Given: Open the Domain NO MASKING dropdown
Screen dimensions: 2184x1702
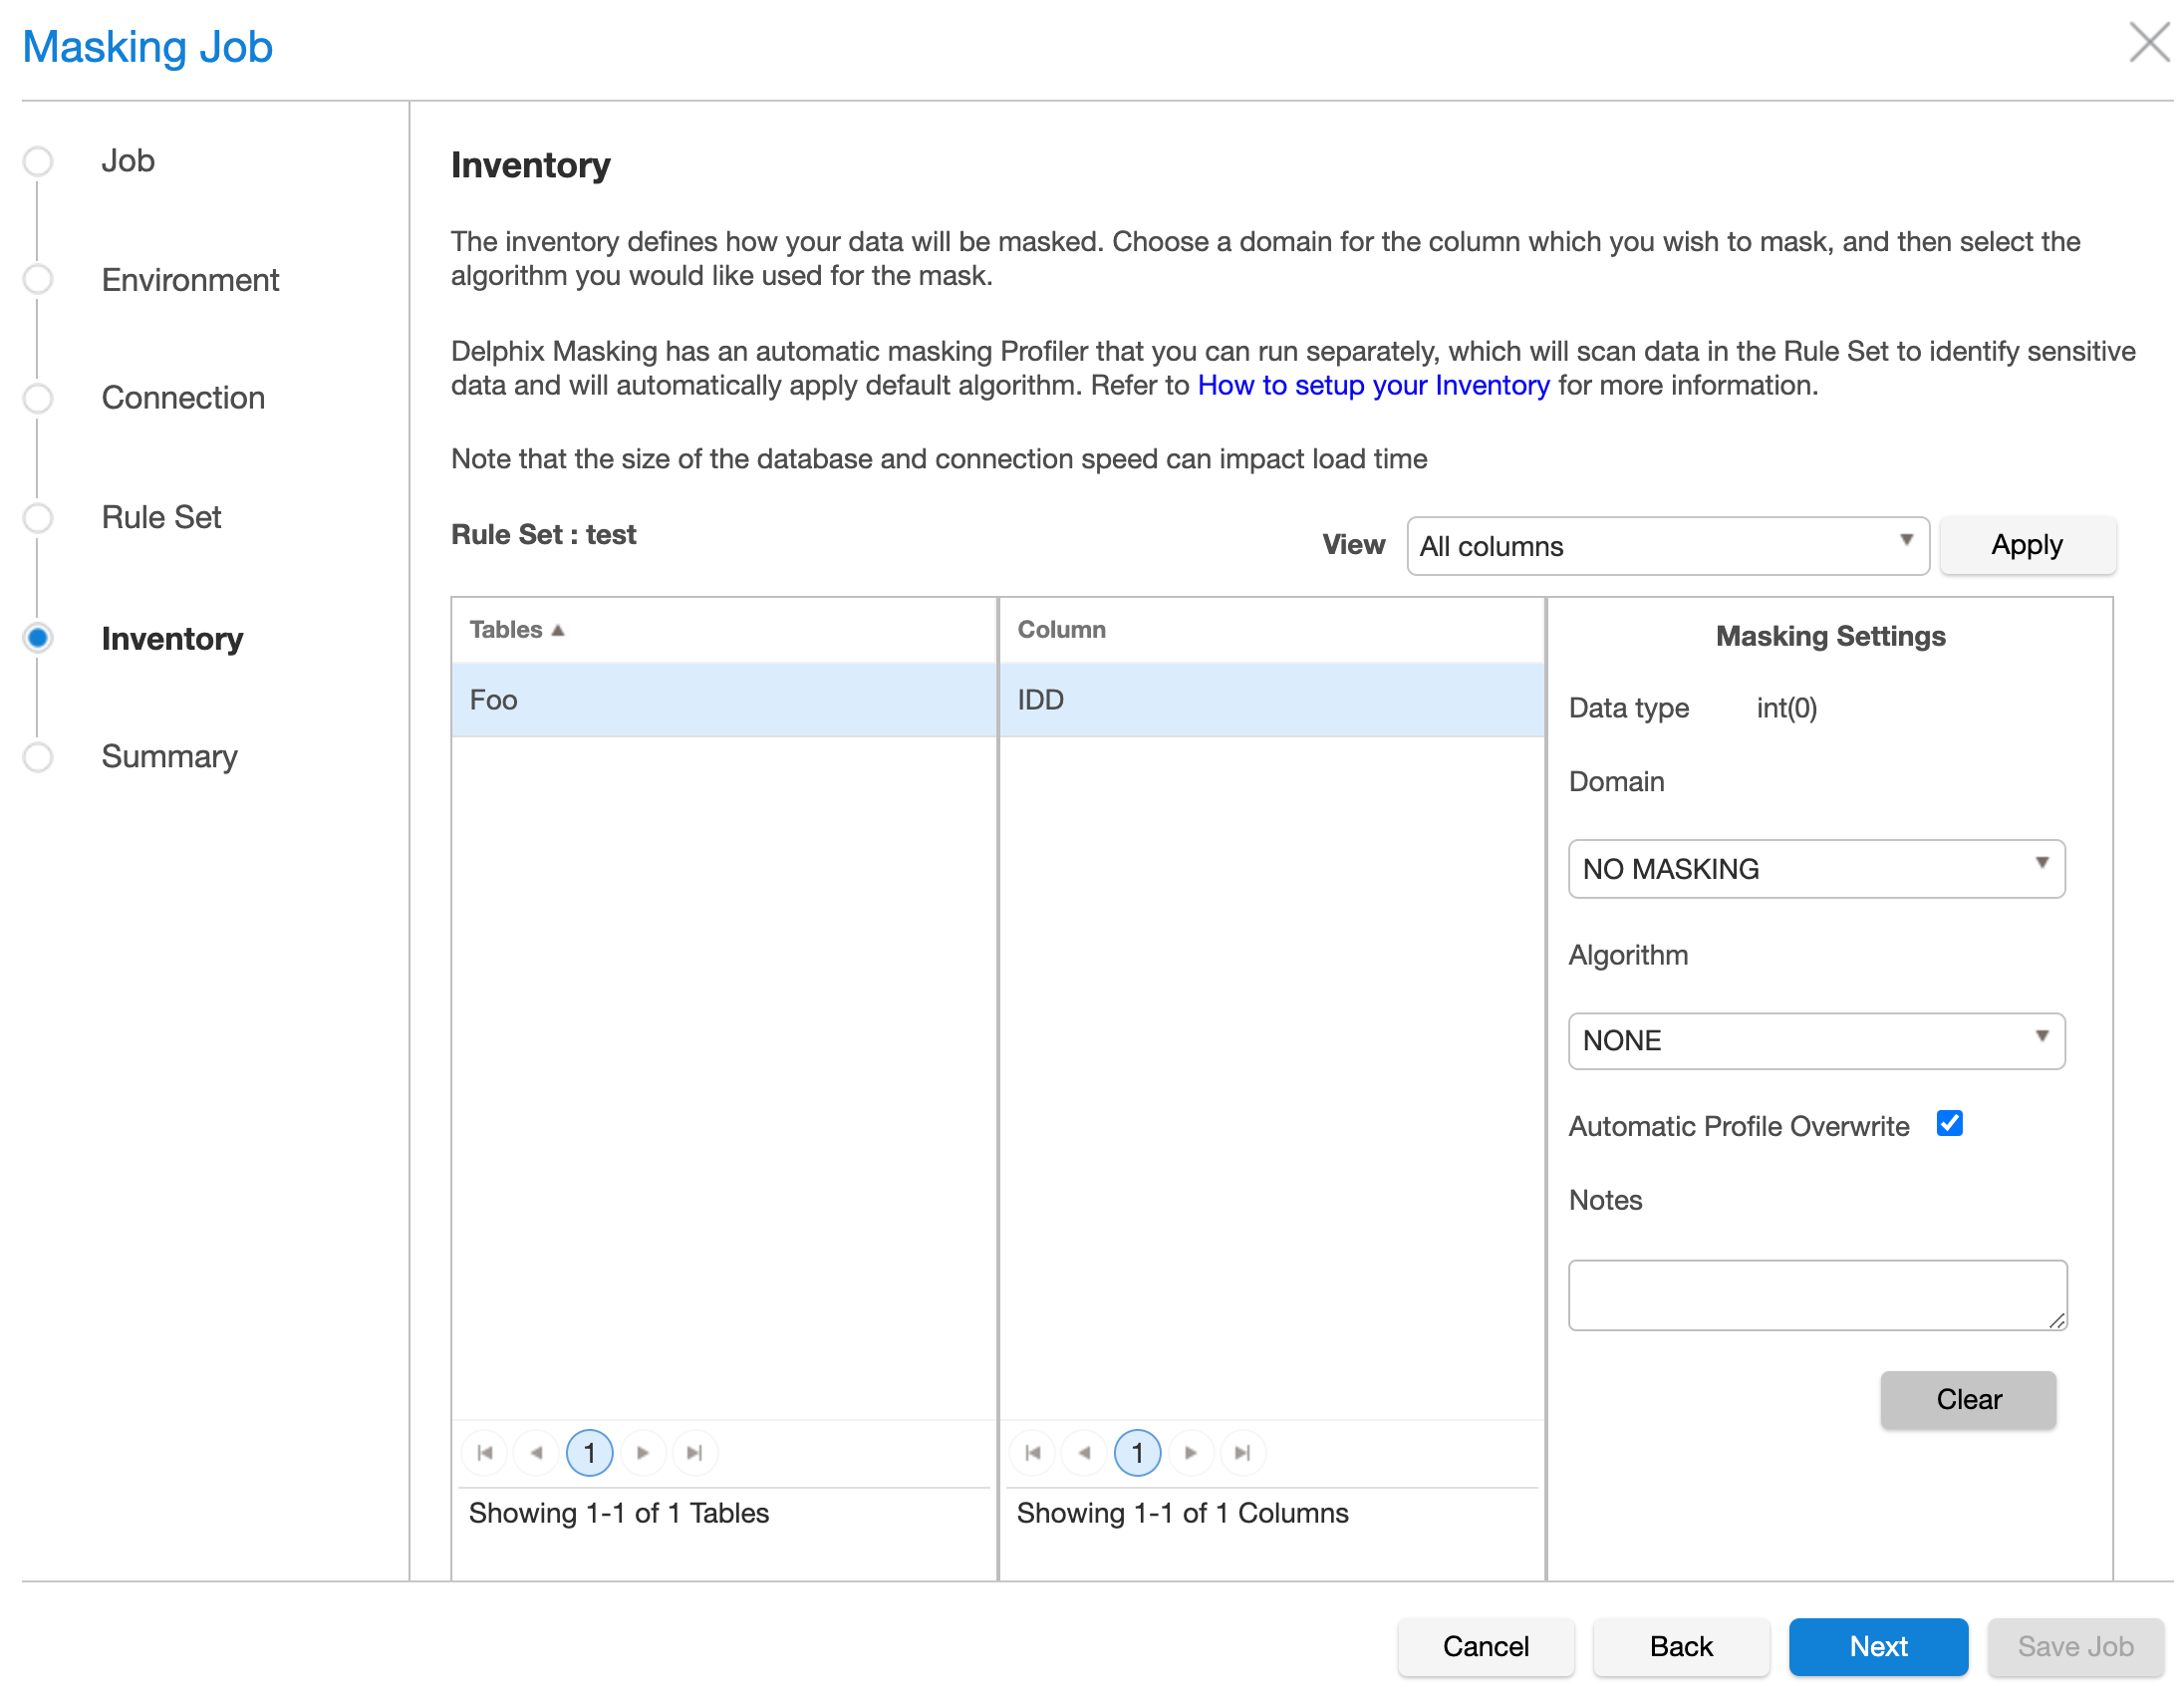Looking at the screenshot, I should click(x=1816, y=869).
